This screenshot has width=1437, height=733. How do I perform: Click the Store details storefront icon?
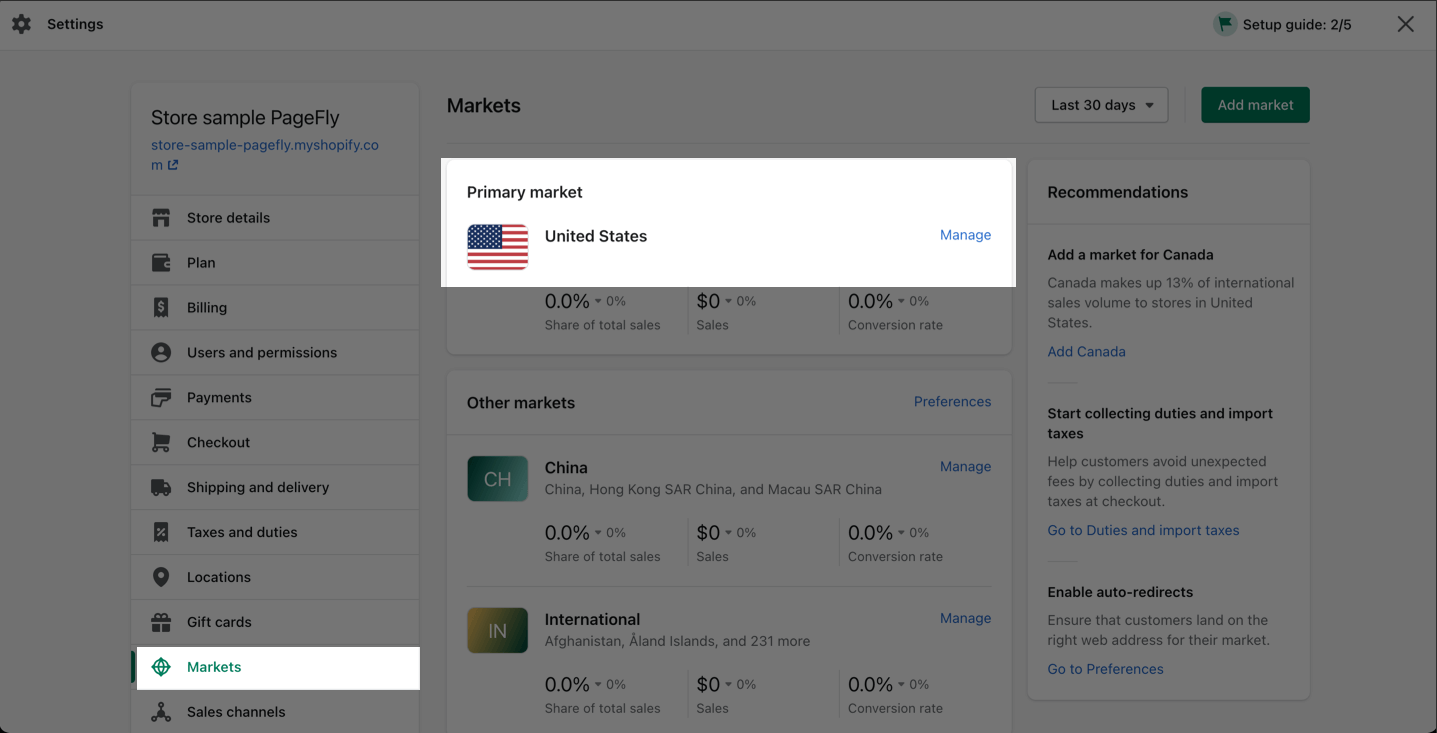point(161,218)
